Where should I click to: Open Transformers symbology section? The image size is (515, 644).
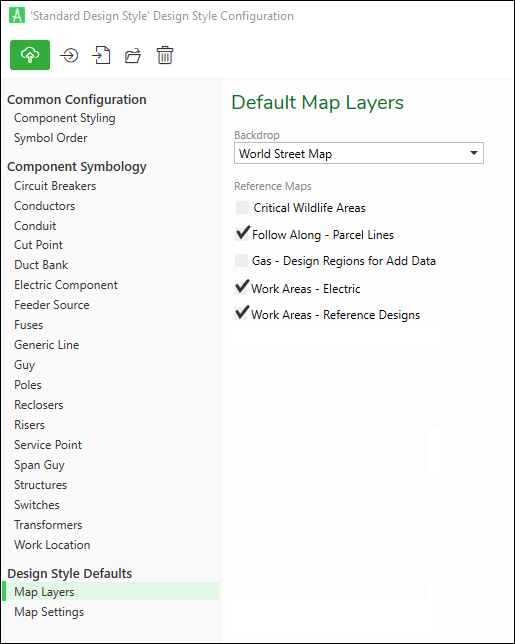pyautogui.click(x=48, y=524)
